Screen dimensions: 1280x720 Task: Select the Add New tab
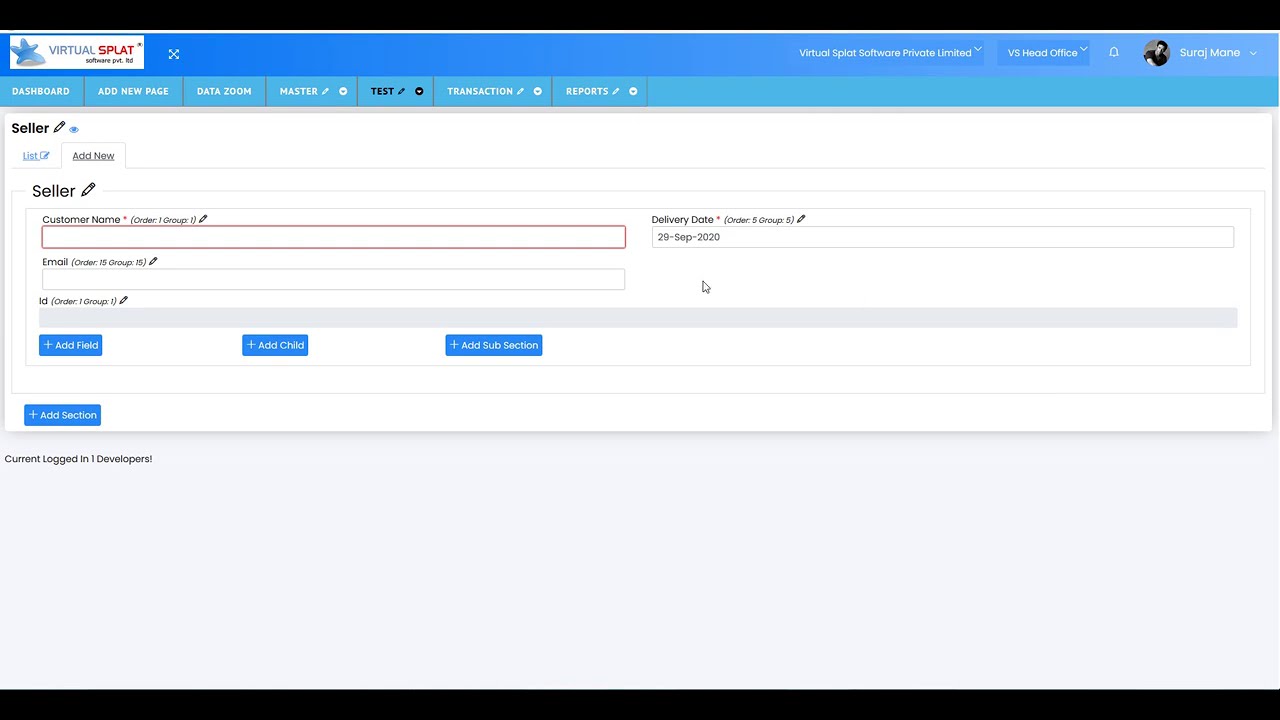point(93,156)
